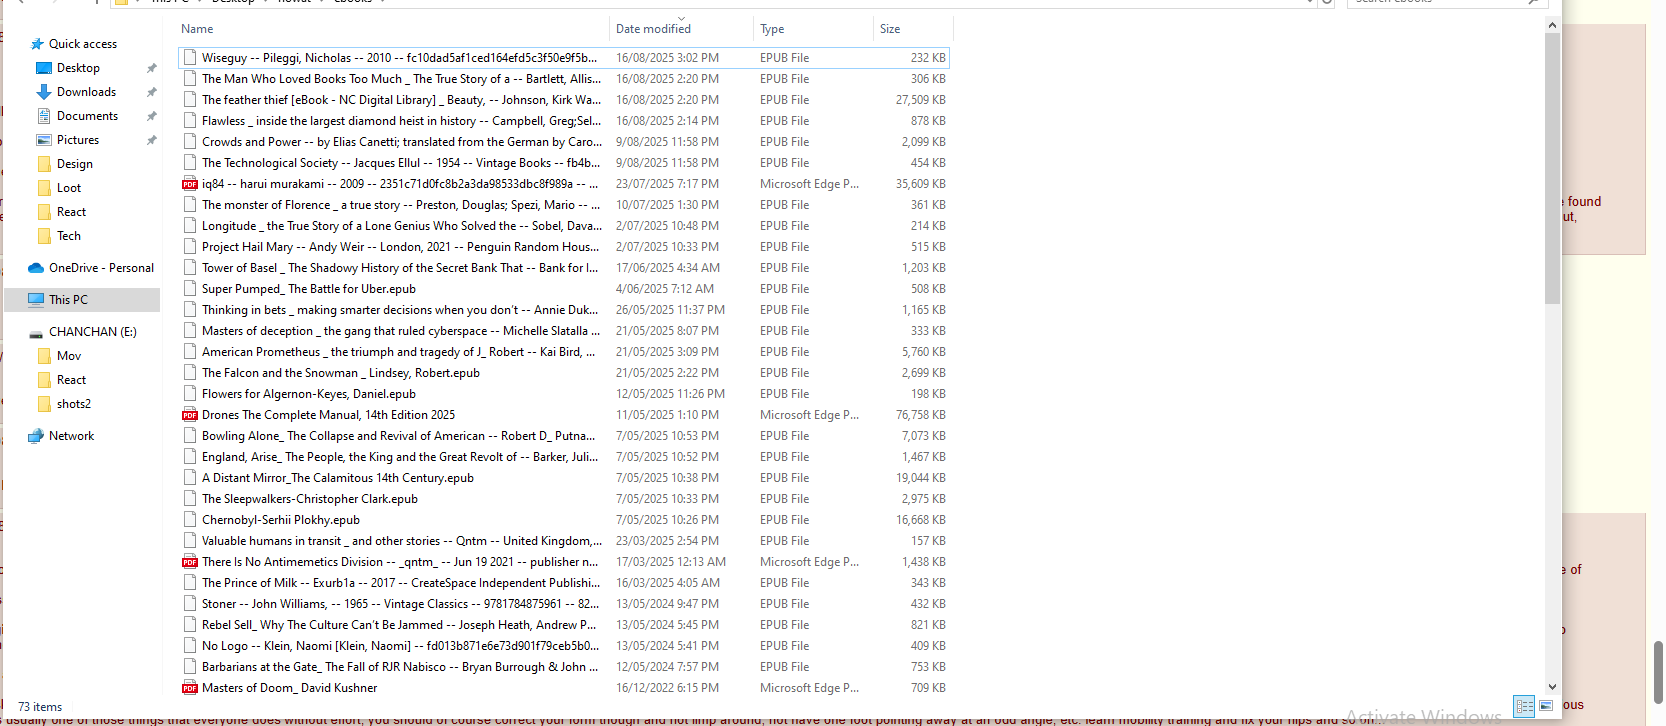
Task: Click the shots2 folder icon
Action: click(x=44, y=404)
